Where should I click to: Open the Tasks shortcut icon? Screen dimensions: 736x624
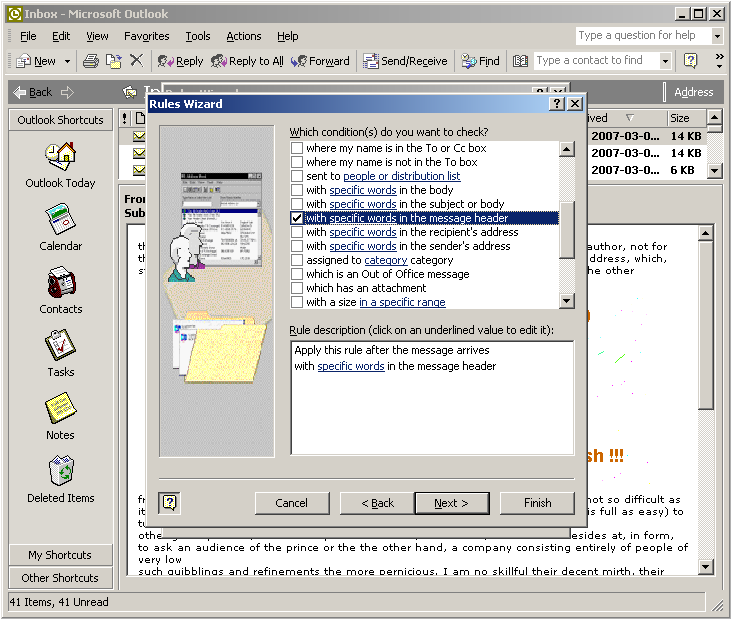coord(61,346)
